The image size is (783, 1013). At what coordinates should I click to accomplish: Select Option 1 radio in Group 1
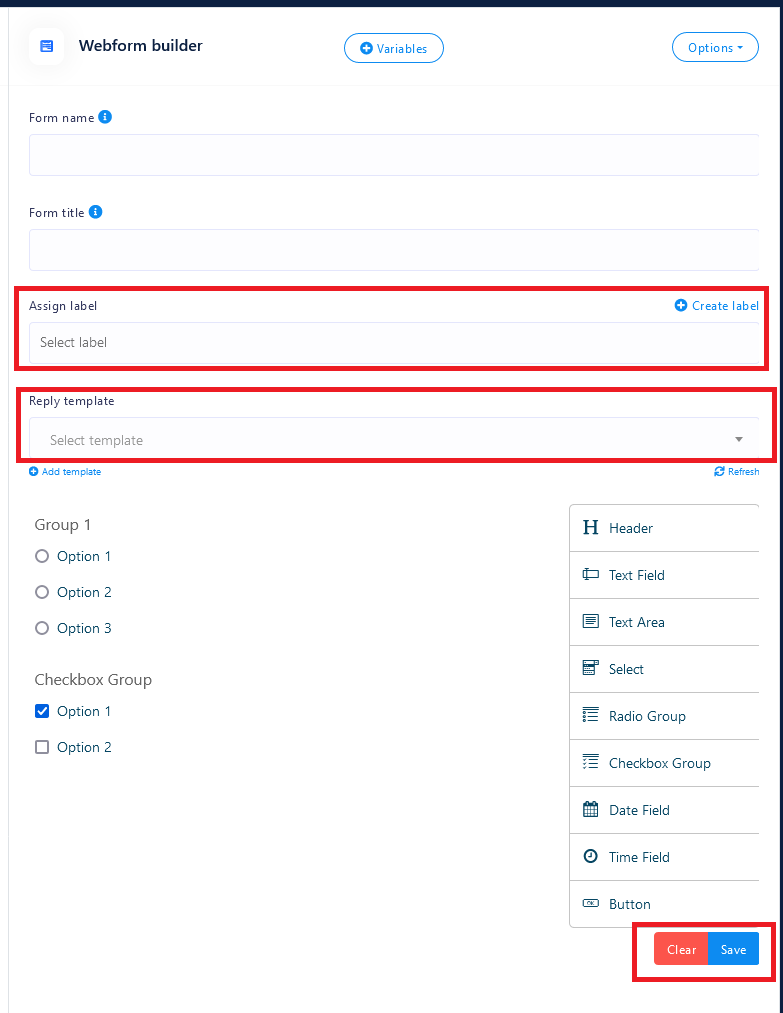42,556
